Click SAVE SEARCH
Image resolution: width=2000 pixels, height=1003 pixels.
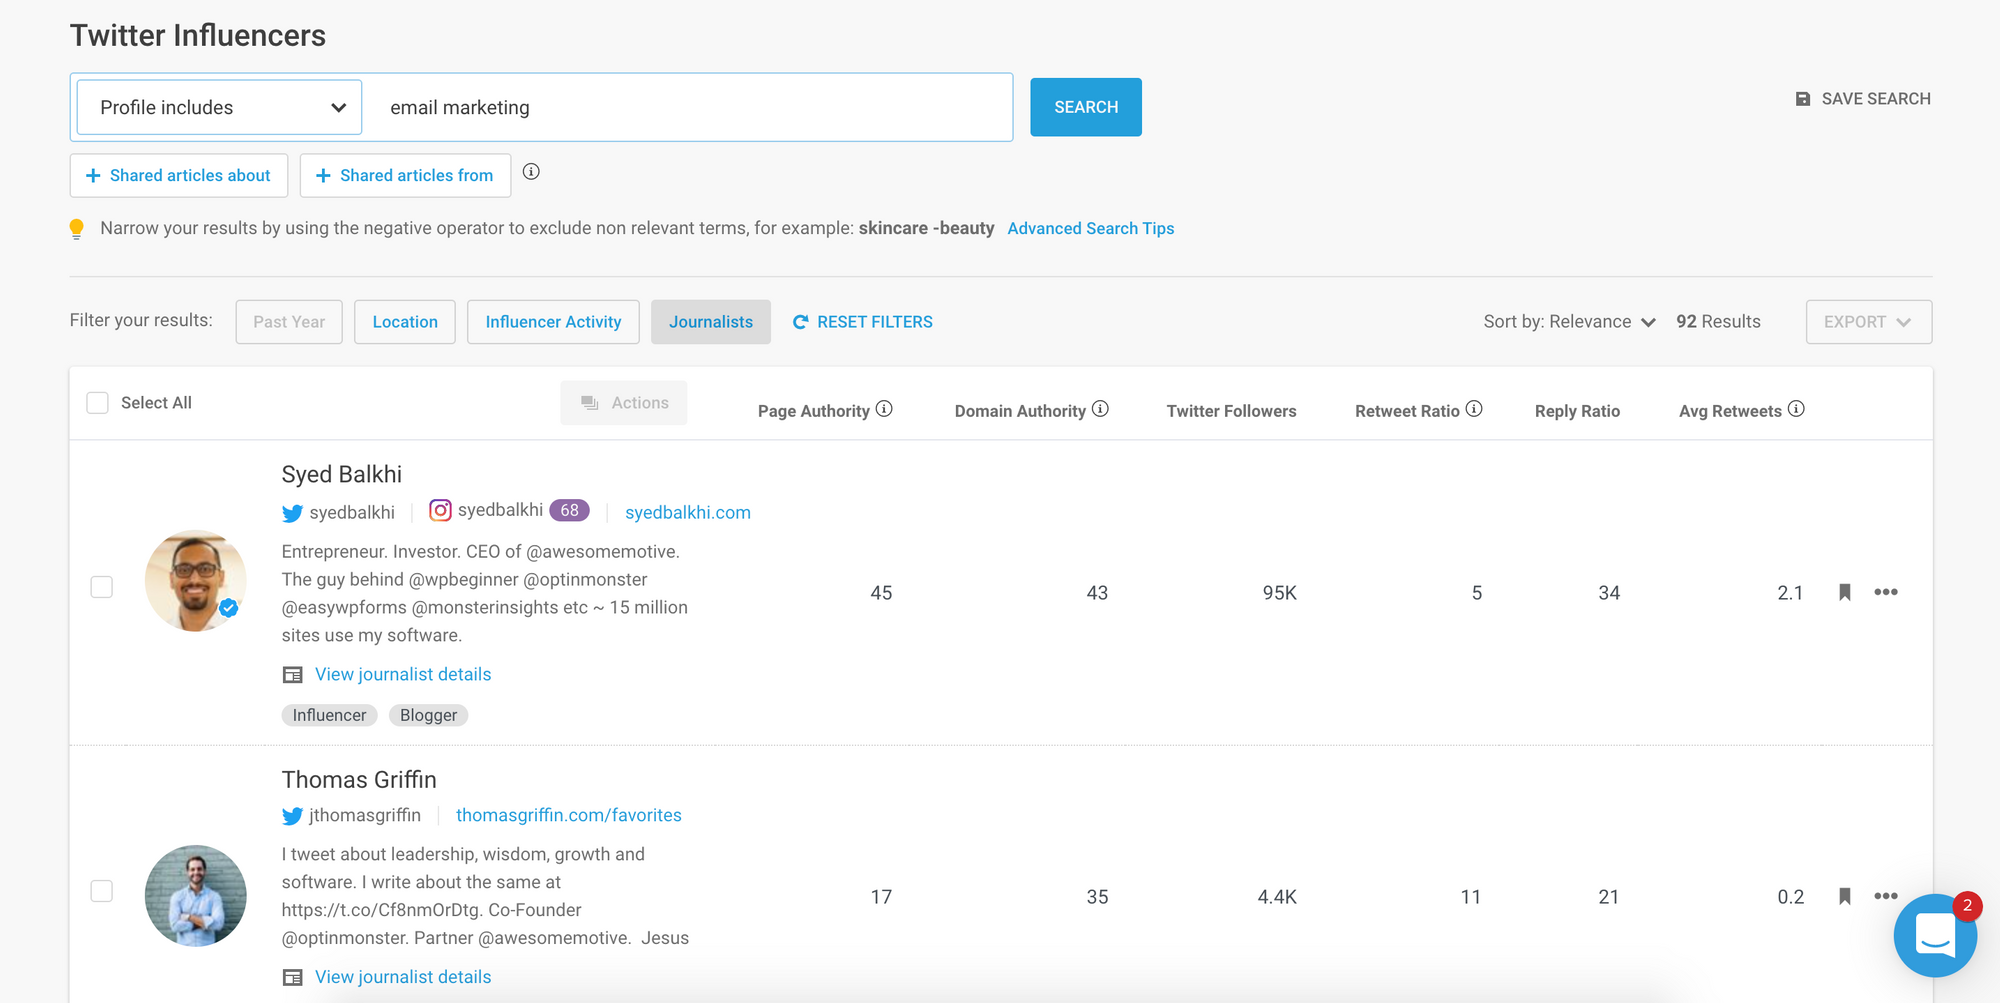pyautogui.click(x=1863, y=99)
